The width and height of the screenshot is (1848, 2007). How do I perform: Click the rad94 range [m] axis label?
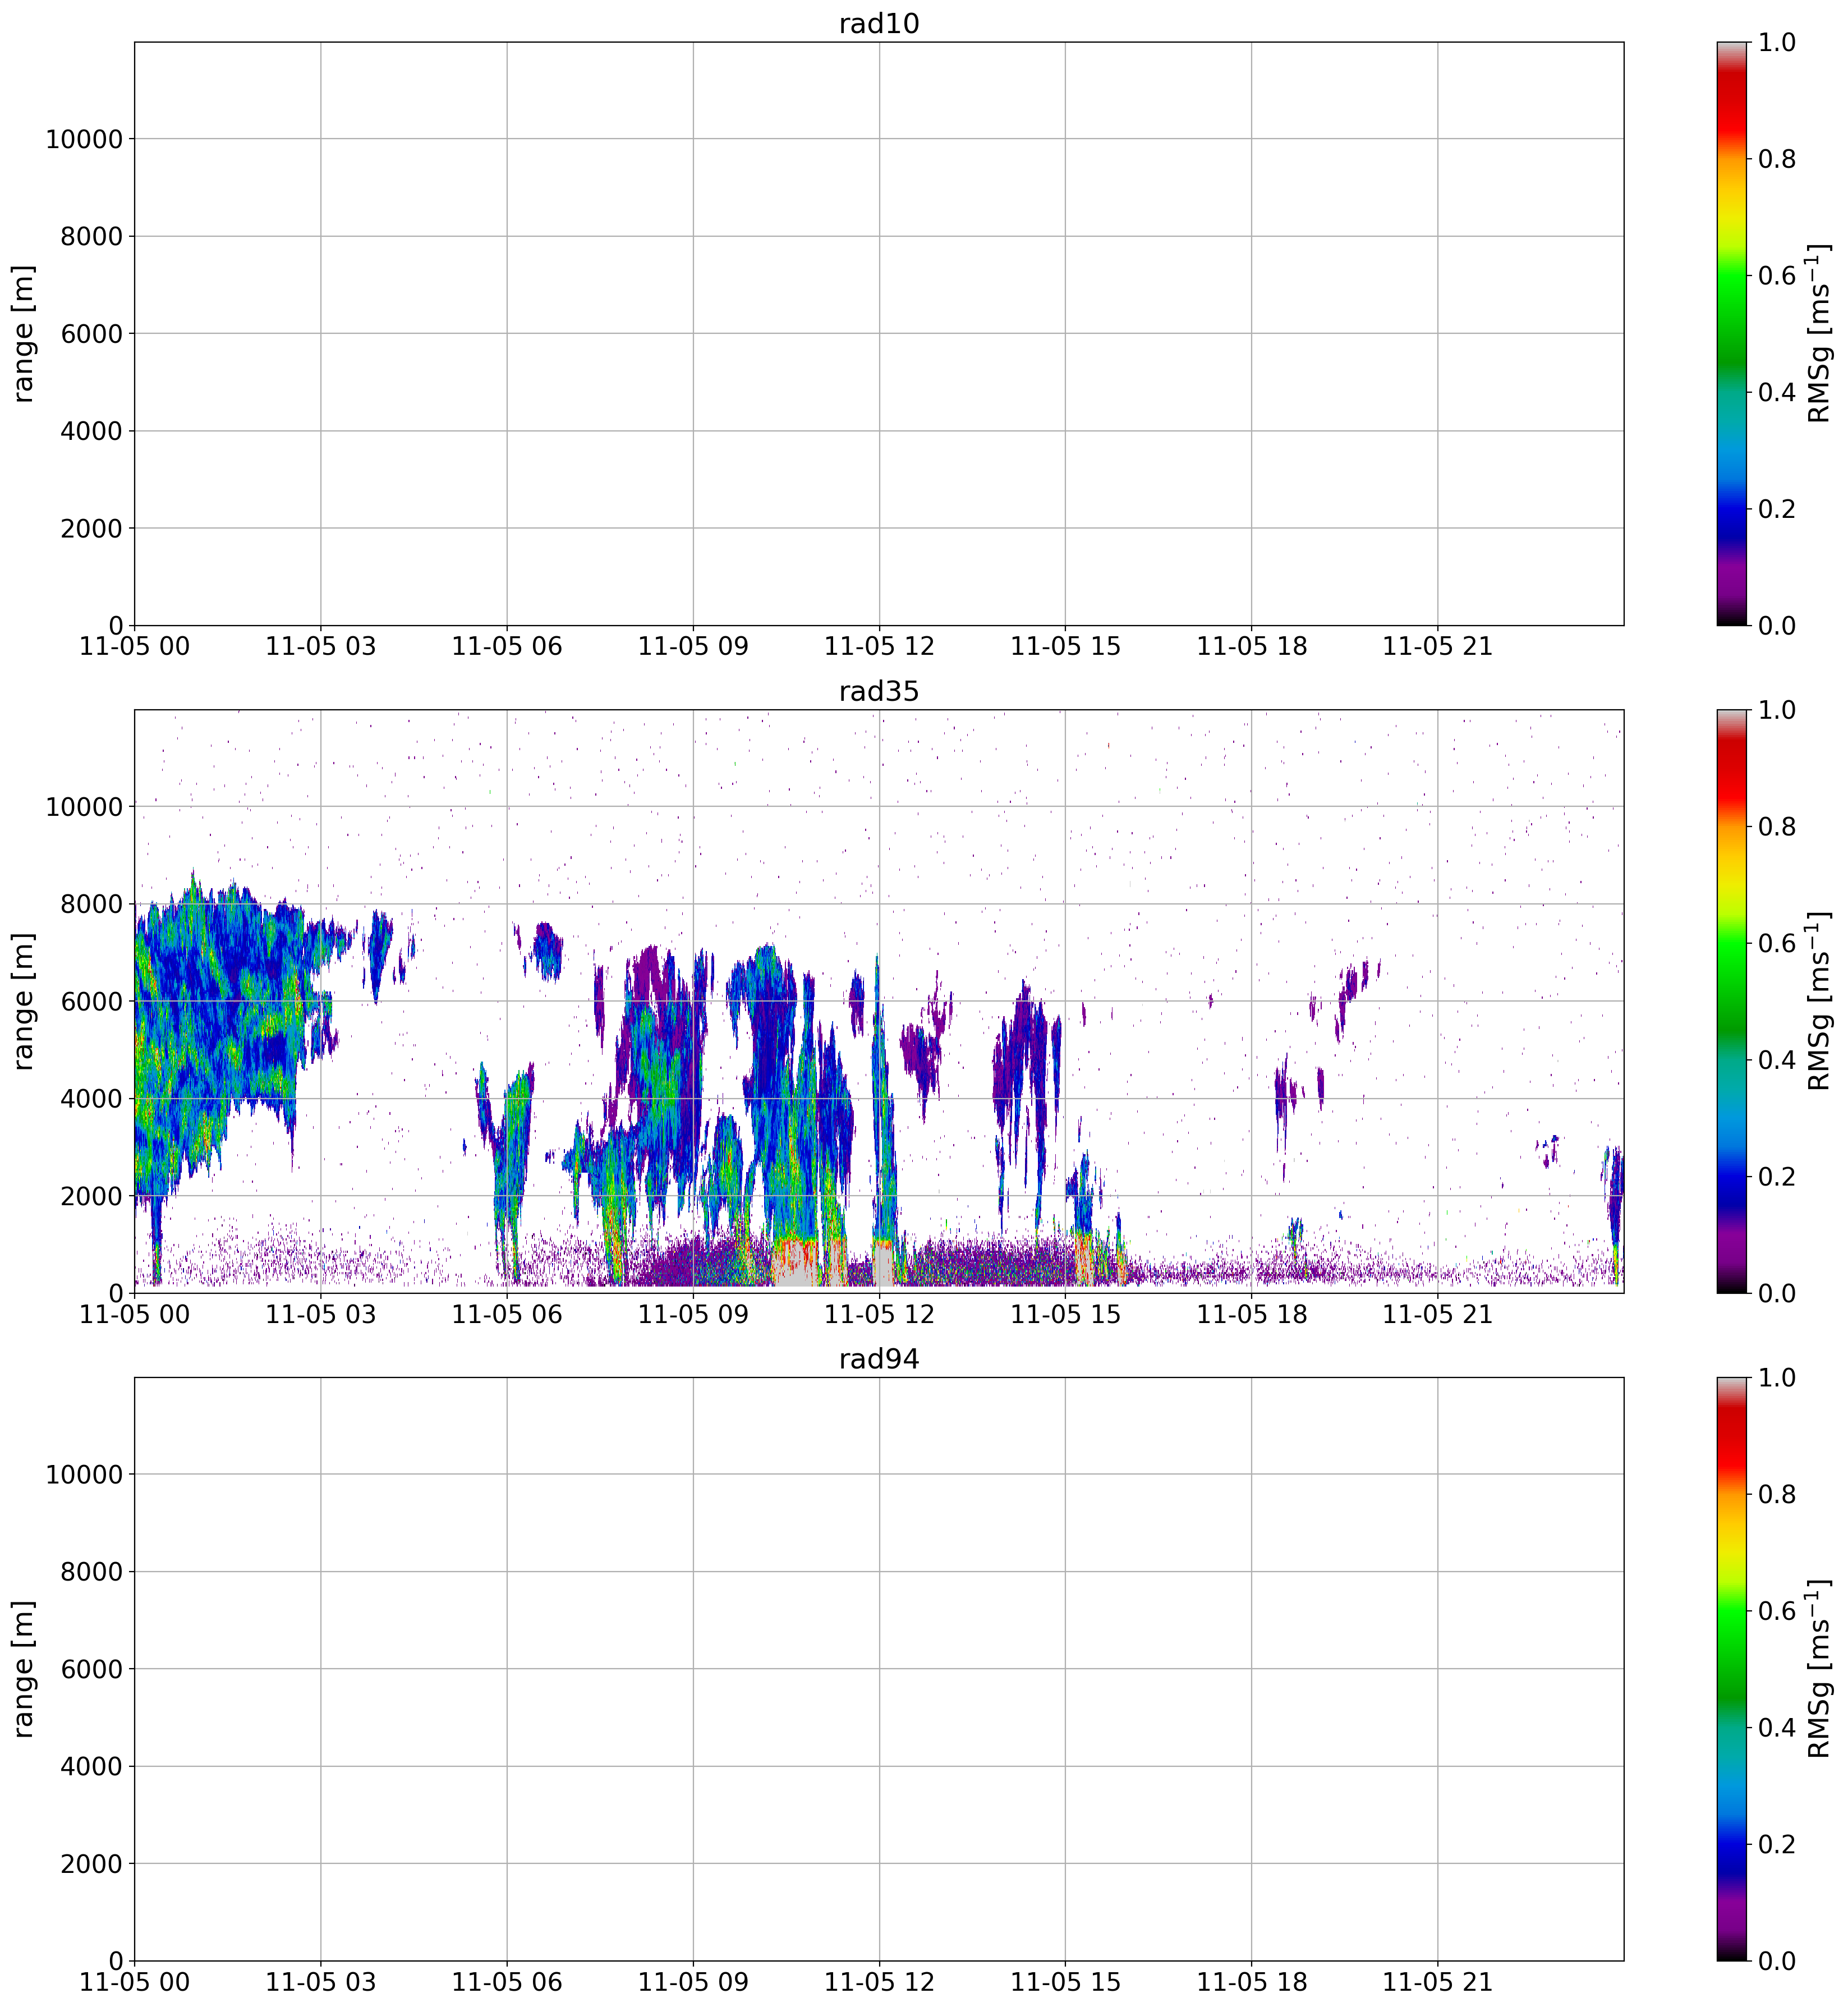click(24, 1668)
